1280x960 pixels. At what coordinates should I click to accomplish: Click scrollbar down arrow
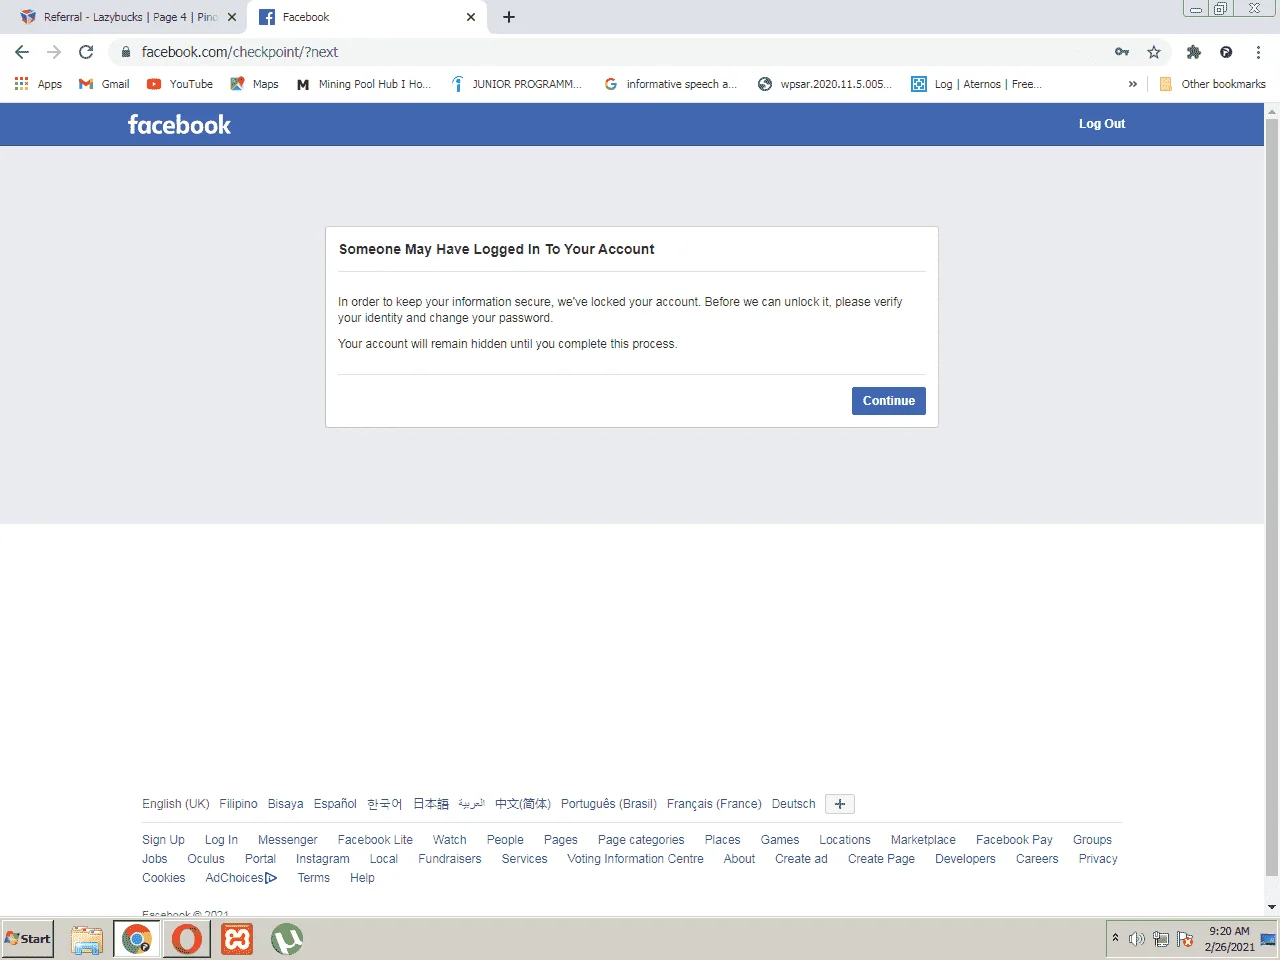pos(1272,907)
